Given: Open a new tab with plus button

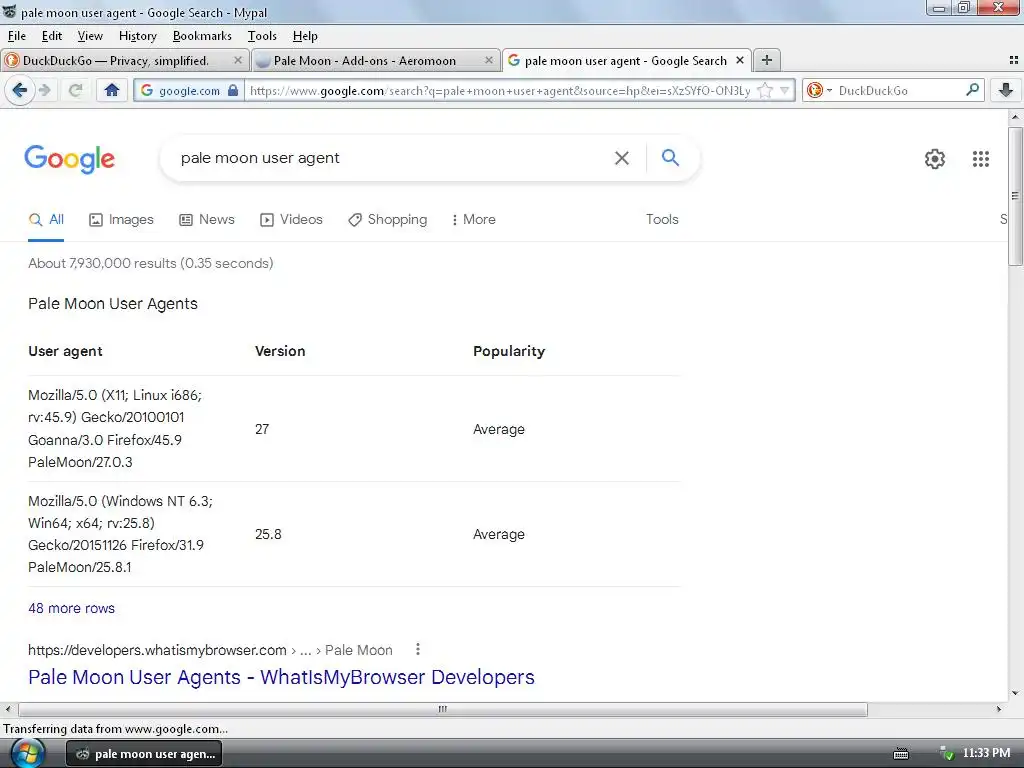Looking at the screenshot, I should click(767, 60).
